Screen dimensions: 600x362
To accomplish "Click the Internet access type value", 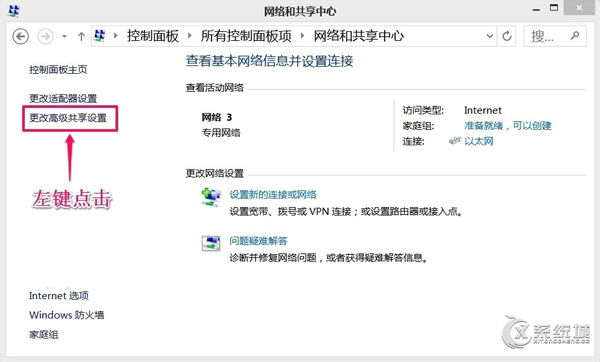I will coord(483,110).
